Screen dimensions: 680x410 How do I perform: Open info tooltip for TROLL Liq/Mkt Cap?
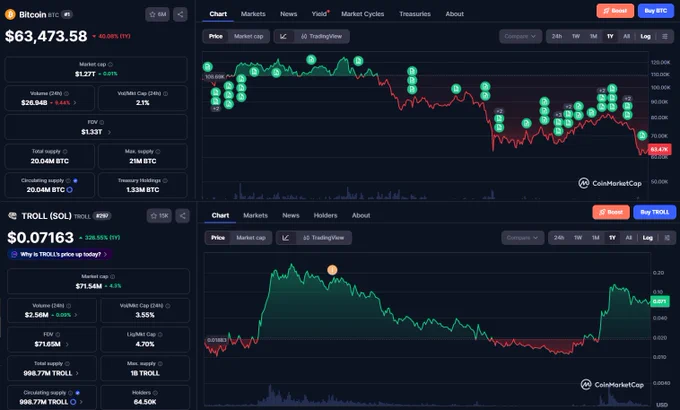pos(160,335)
